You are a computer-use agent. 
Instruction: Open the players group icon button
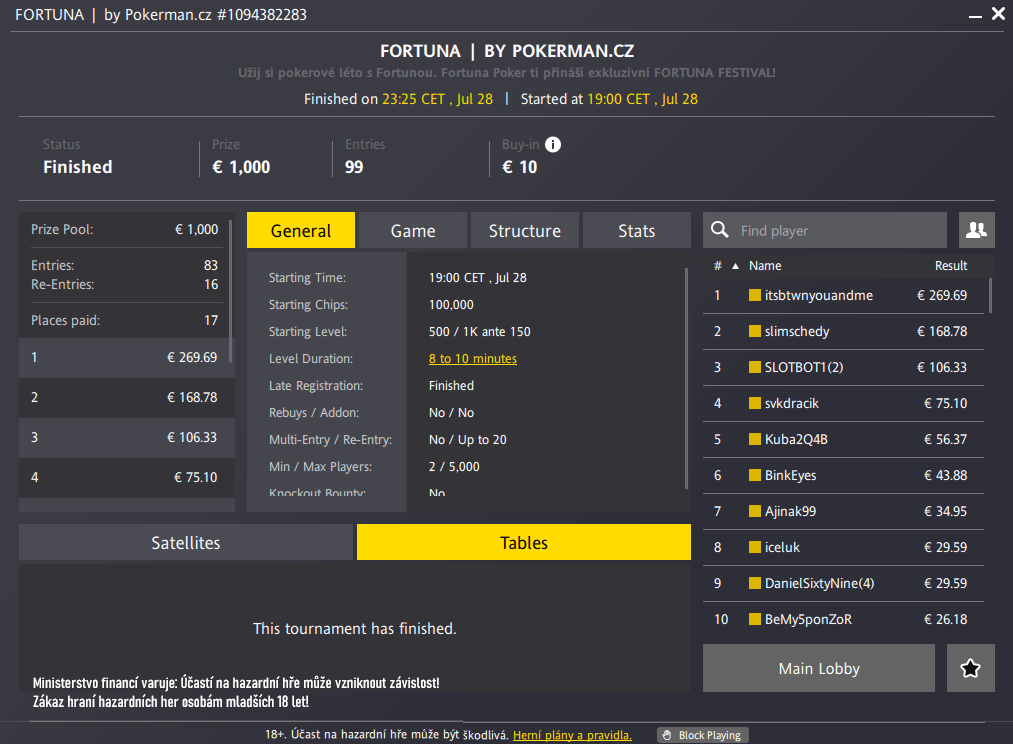coord(976,230)
